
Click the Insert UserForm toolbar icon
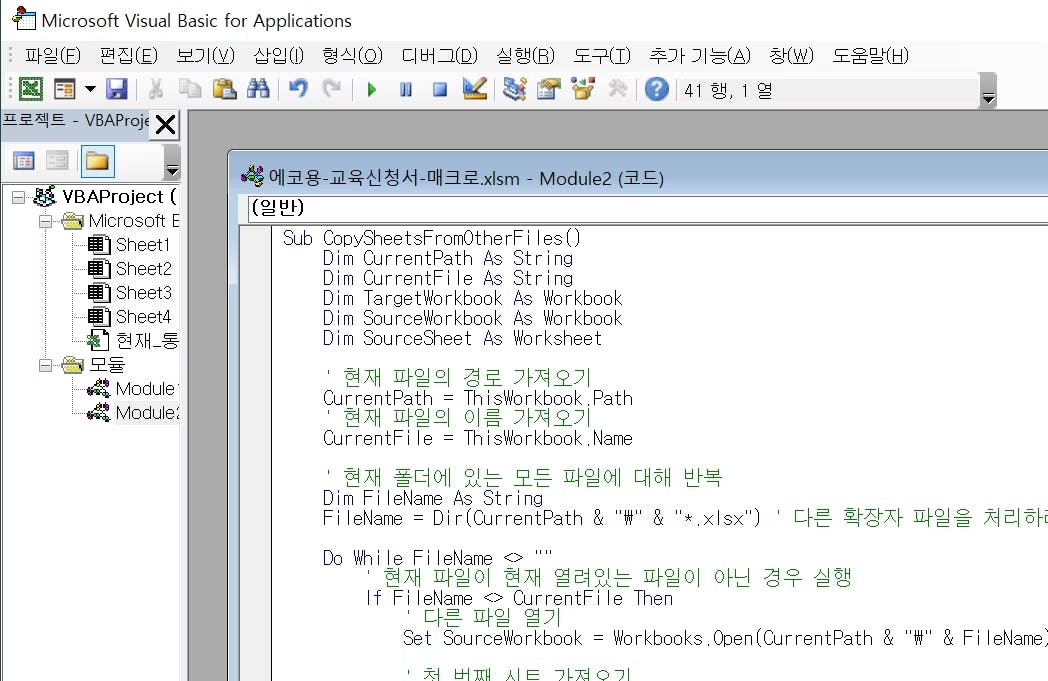coord(65,89)
